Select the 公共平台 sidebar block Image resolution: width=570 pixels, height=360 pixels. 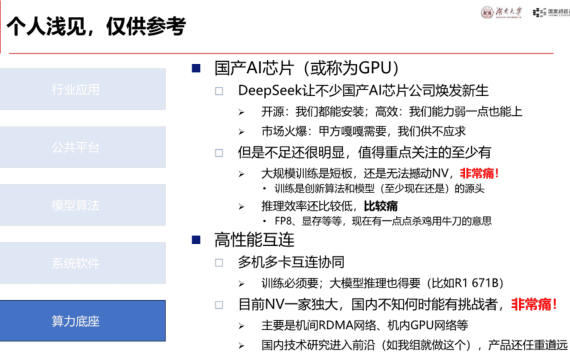pos(83,147)
